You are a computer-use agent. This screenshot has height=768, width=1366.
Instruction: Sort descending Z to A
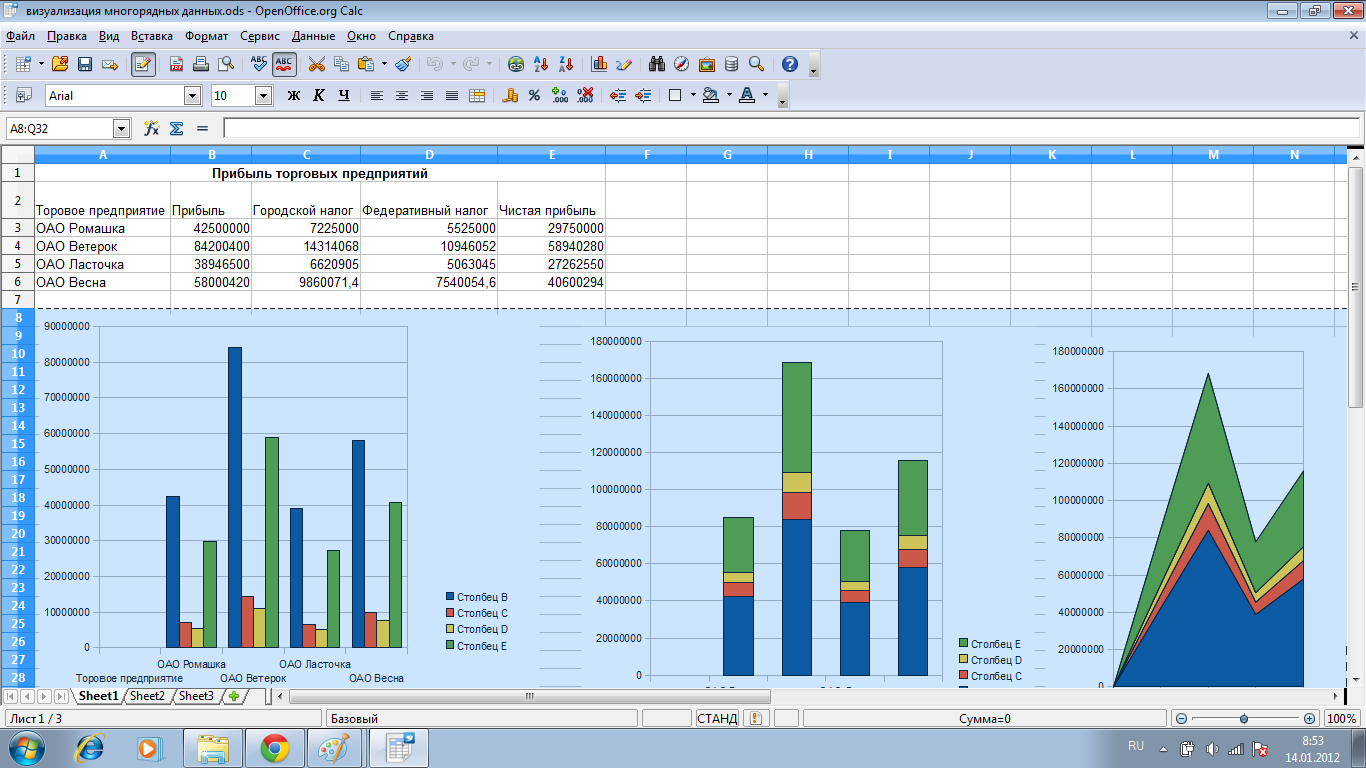[566, 64]
